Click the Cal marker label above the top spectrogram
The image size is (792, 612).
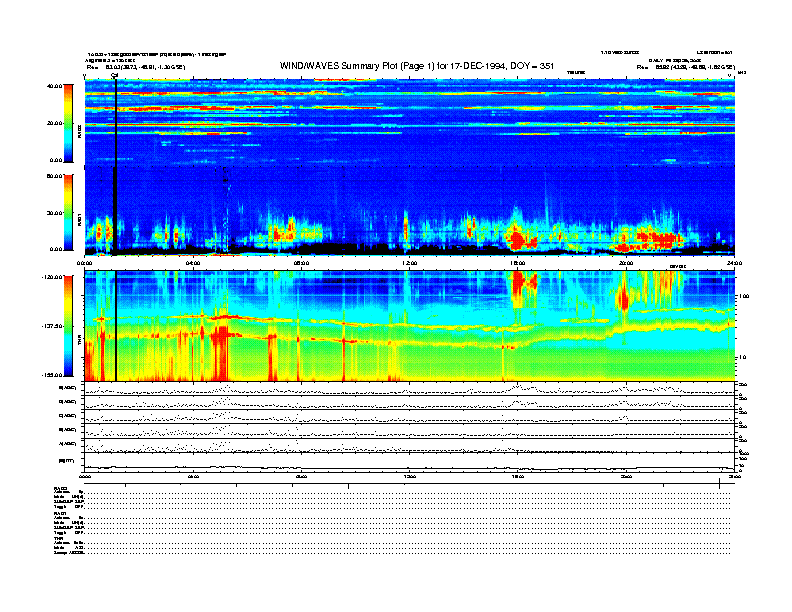[x=114, y=75]
